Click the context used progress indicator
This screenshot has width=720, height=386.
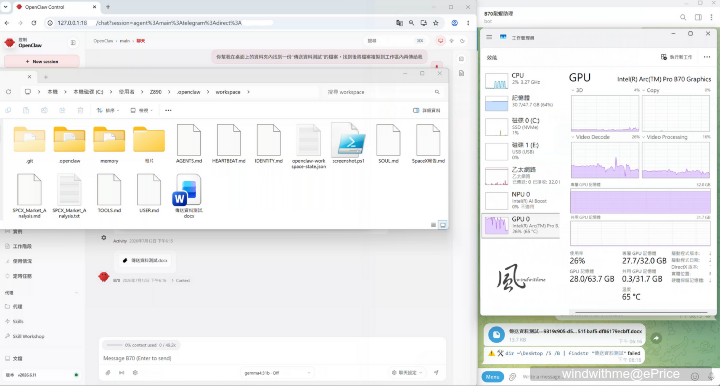click(x=141, y=345)
